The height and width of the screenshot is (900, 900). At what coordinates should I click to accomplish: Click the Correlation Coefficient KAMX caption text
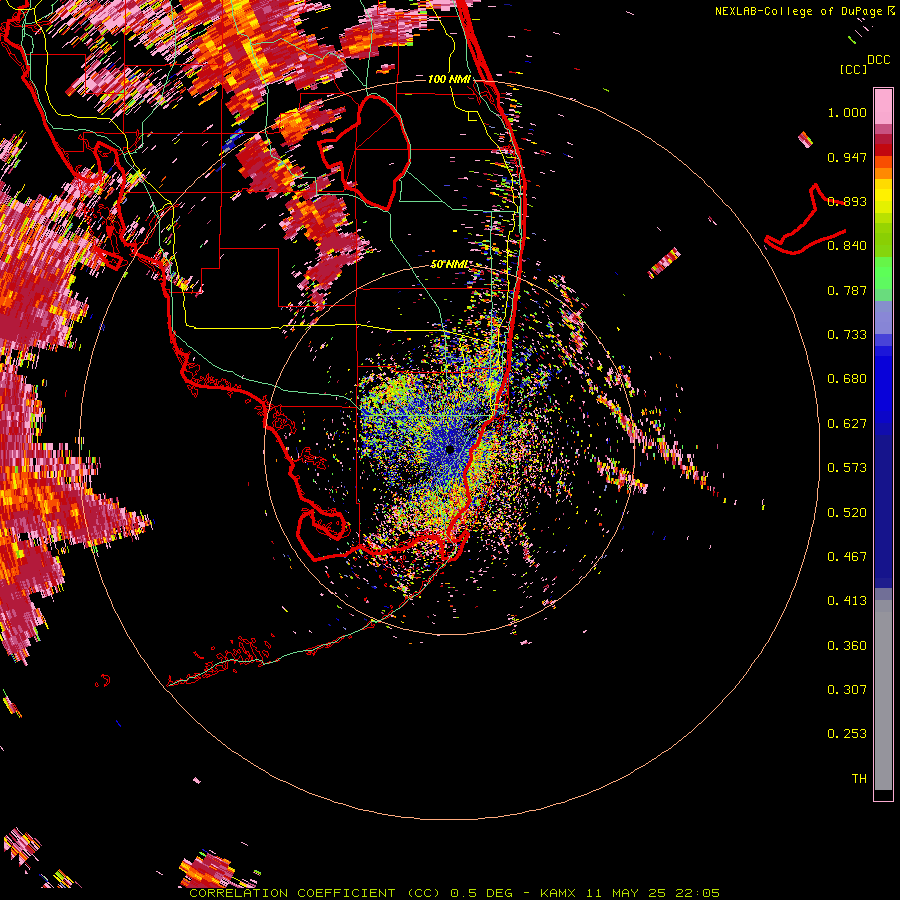(x=454, y=893)
